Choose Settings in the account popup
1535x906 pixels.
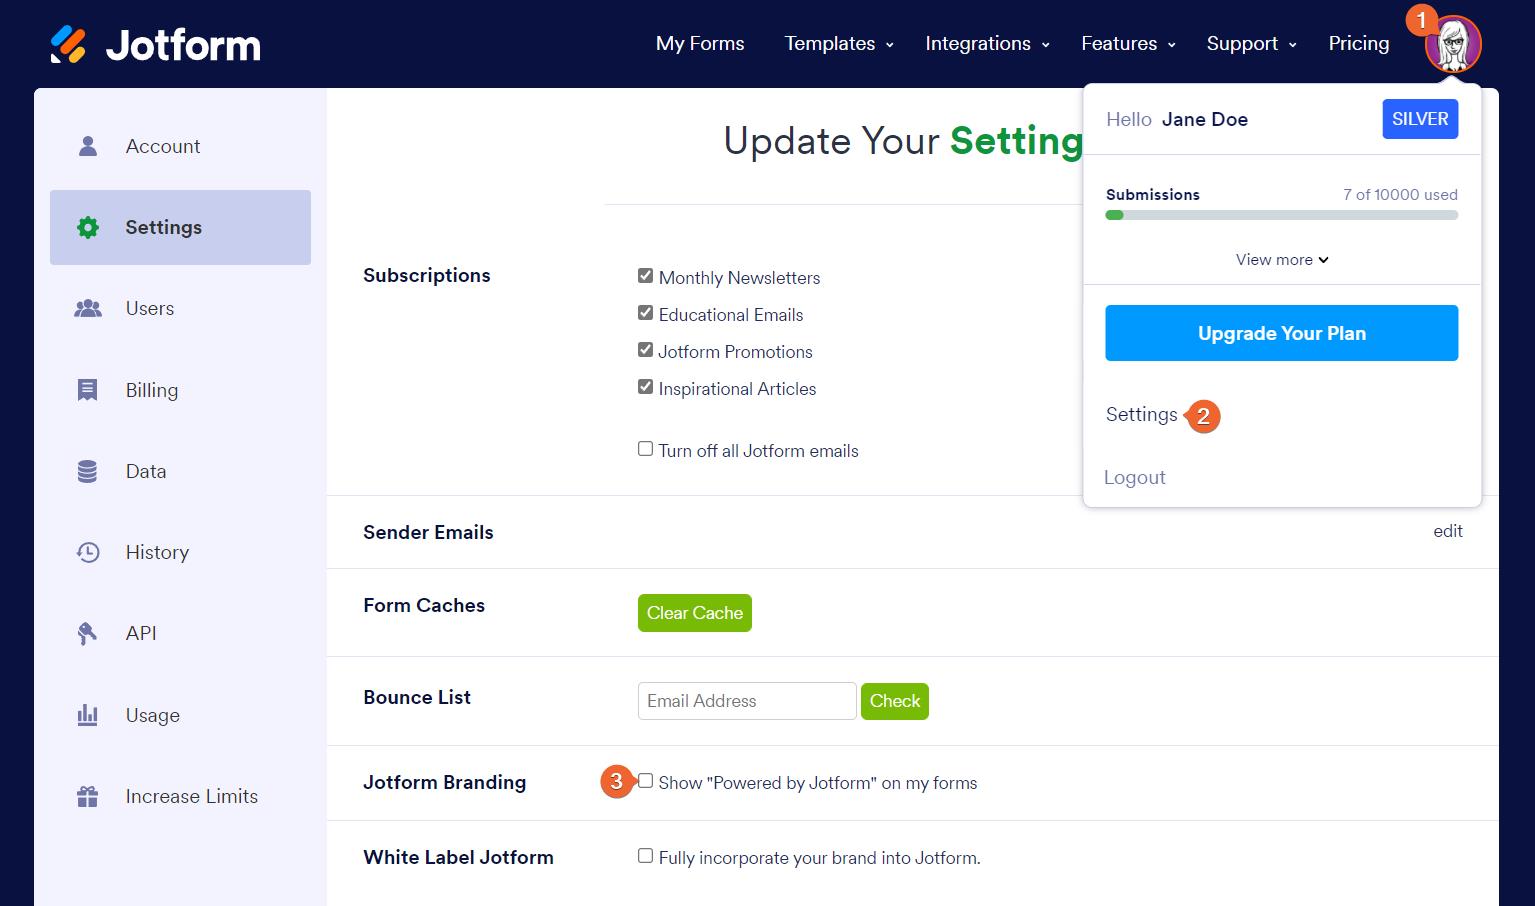tap(1142, 414)
